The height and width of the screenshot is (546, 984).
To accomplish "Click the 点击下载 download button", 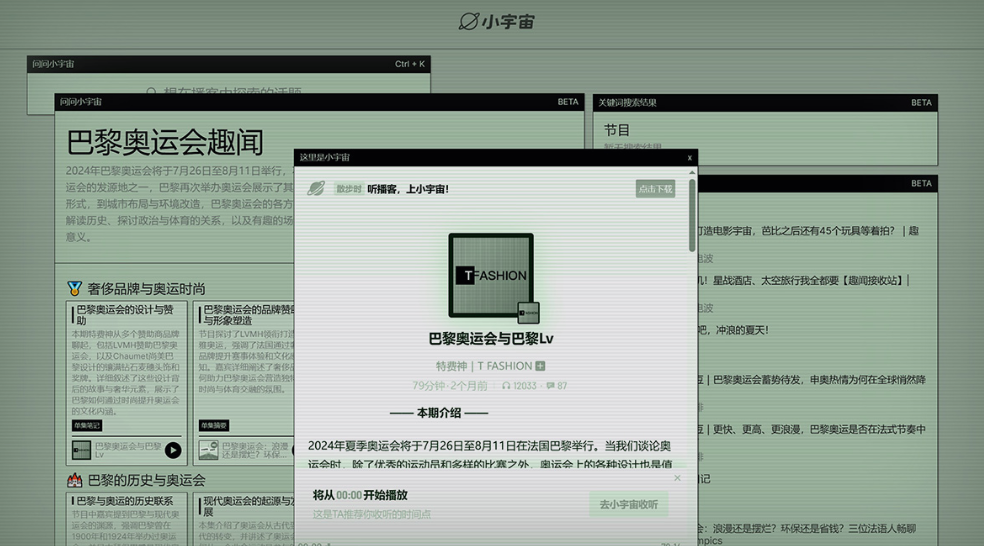I will pos(655,189).
